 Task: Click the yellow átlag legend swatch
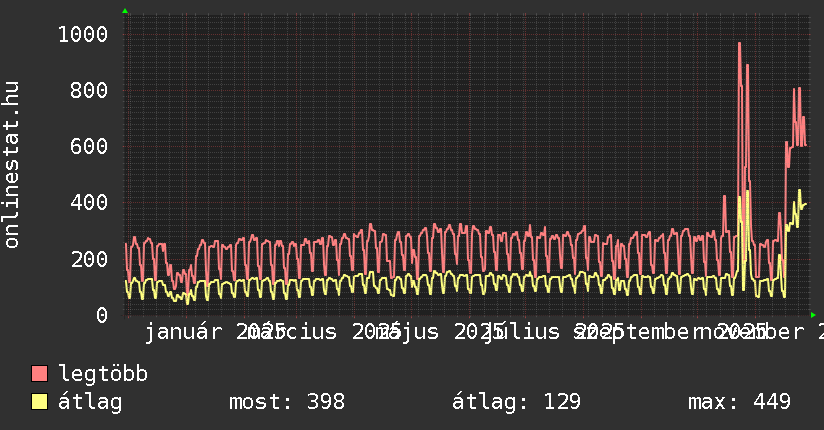pyautogui.click(x=40, y=402)
